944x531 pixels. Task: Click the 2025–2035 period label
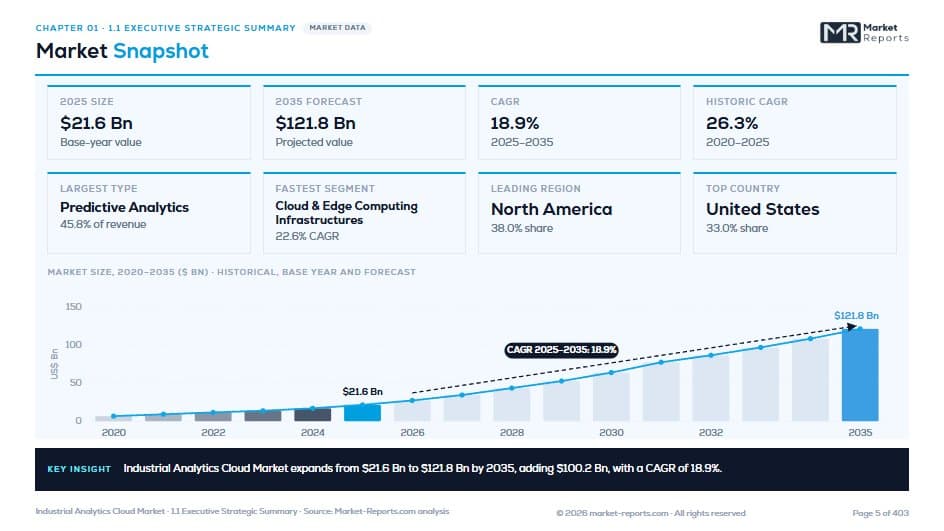coord(521,142)
